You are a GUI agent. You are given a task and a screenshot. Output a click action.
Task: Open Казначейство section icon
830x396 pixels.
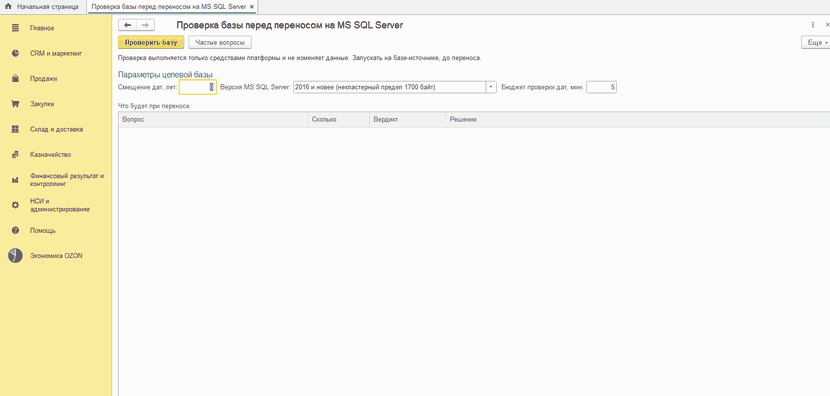pyautogui.click(x=15, y=155)
